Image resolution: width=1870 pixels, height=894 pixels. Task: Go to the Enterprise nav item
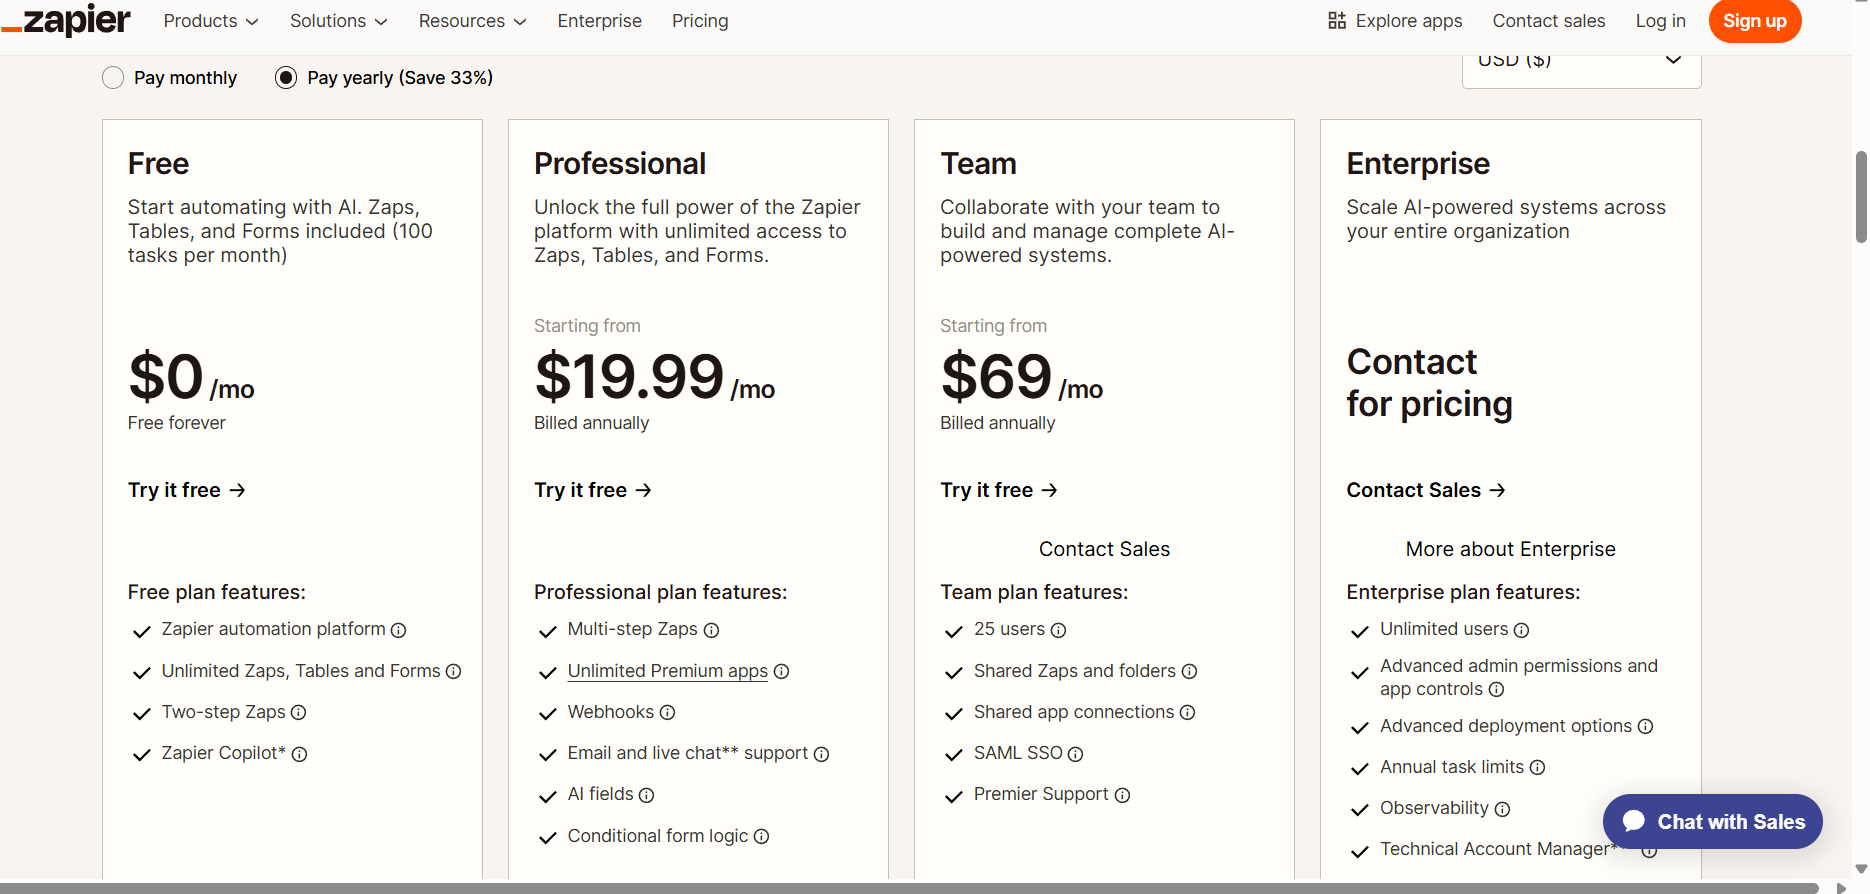coord(600,21)
